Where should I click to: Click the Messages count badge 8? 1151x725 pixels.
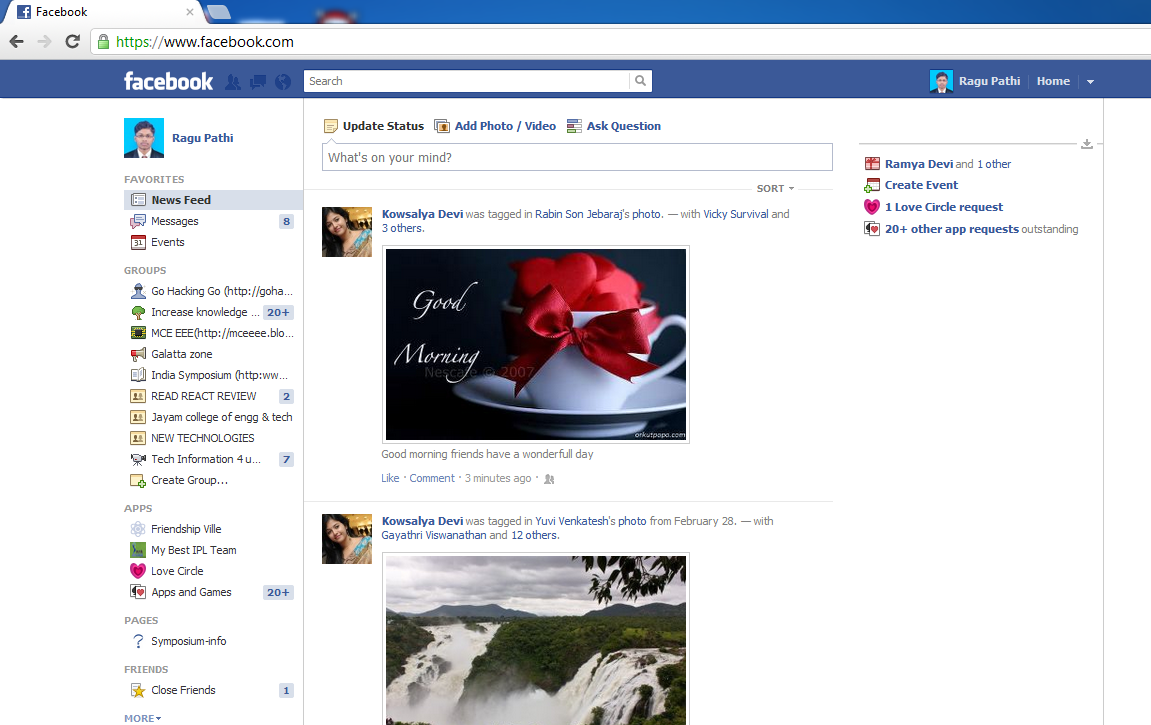point(286,221)
